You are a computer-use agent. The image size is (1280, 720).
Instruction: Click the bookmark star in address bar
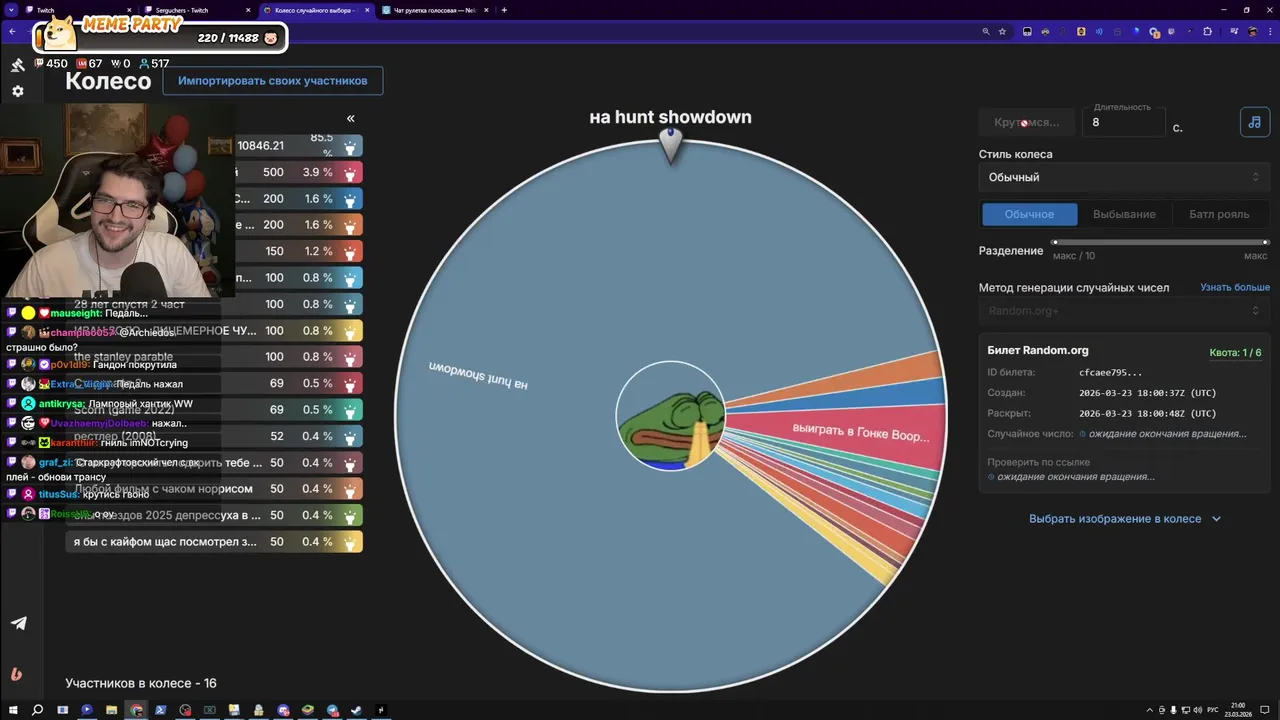(x=1002, y=31)
